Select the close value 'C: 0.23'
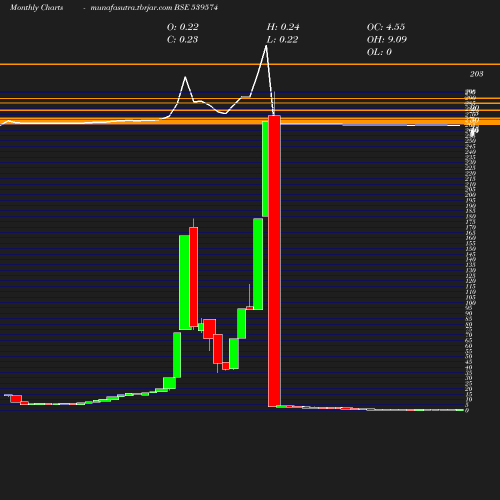 (x=183, y=40)
